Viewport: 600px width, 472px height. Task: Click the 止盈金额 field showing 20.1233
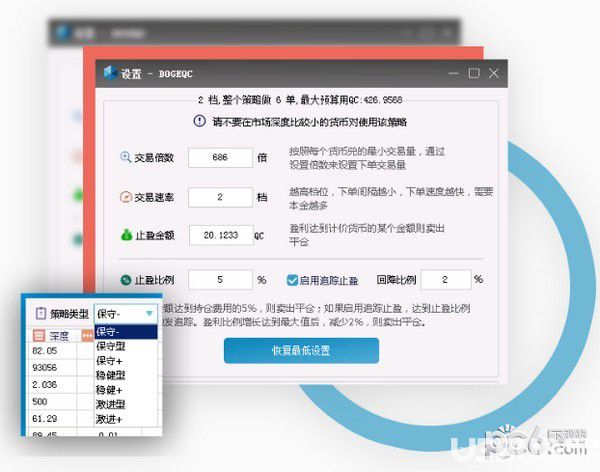pyautogui.click(x=221, y=235)
